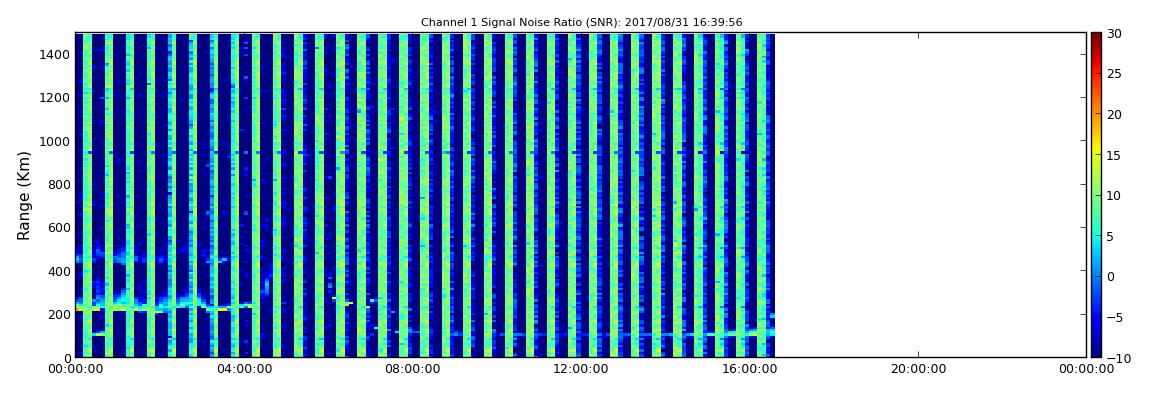Click the colorbar value 25

[1115, 73]
